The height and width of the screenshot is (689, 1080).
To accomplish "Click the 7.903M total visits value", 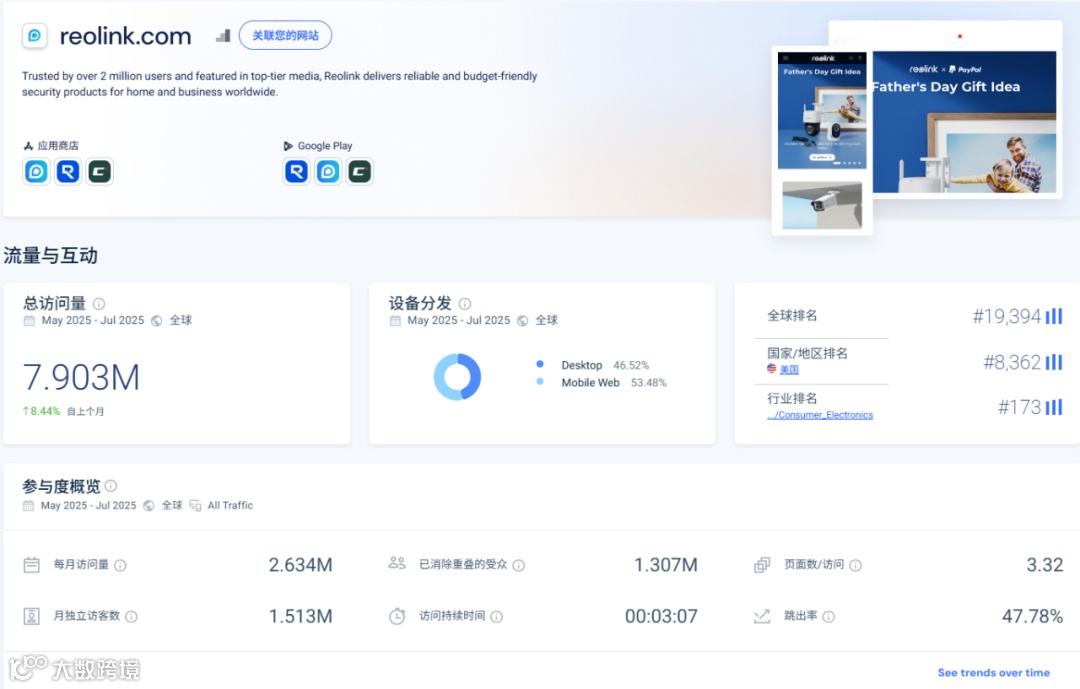I will coord(81,378).
